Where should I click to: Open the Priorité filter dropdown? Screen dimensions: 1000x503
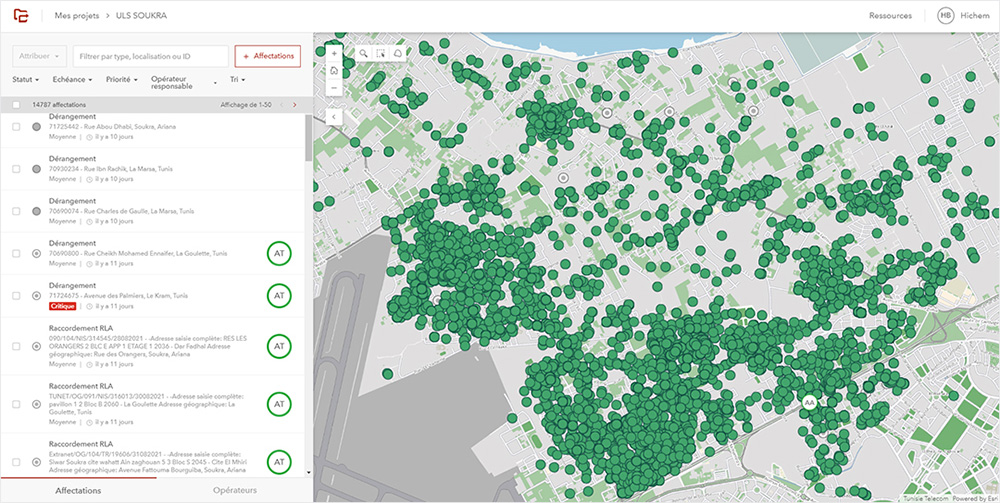[121, 79]
